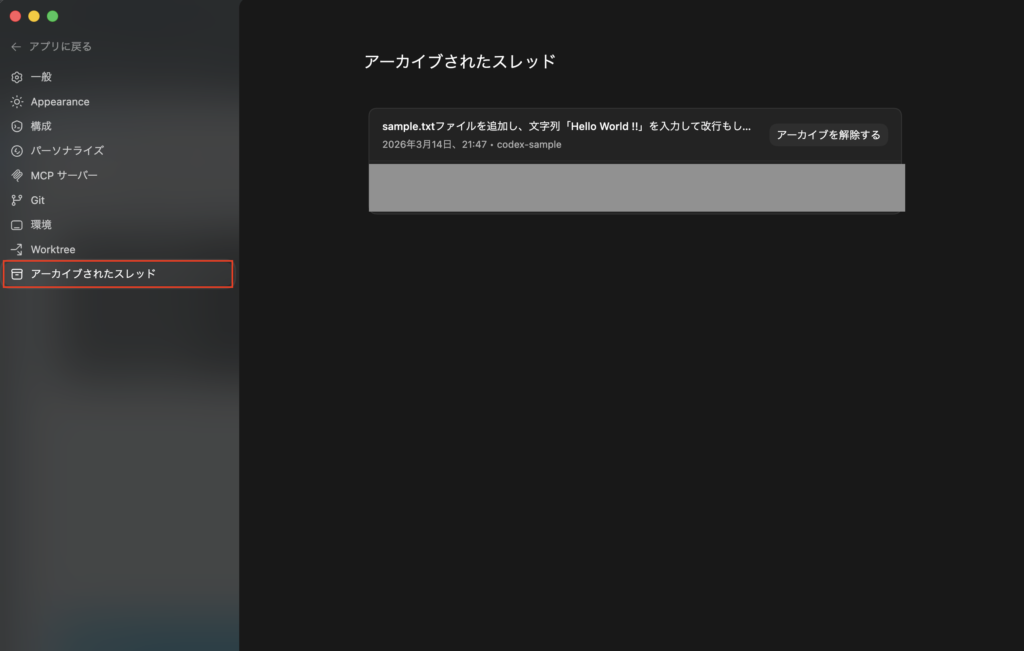The height and width of the screenshot is (651, 1024).
Task: Close the window with red button
Action: click(x=15, y=16)
